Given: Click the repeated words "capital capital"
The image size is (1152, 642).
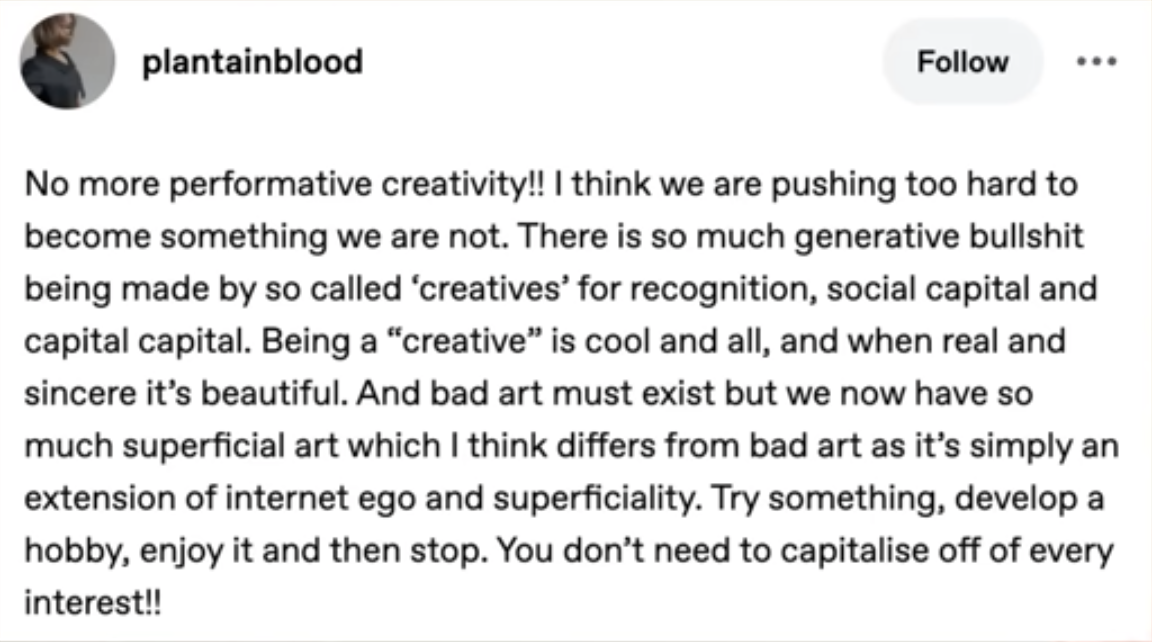Looking at the screenshot, I should 135,343.
